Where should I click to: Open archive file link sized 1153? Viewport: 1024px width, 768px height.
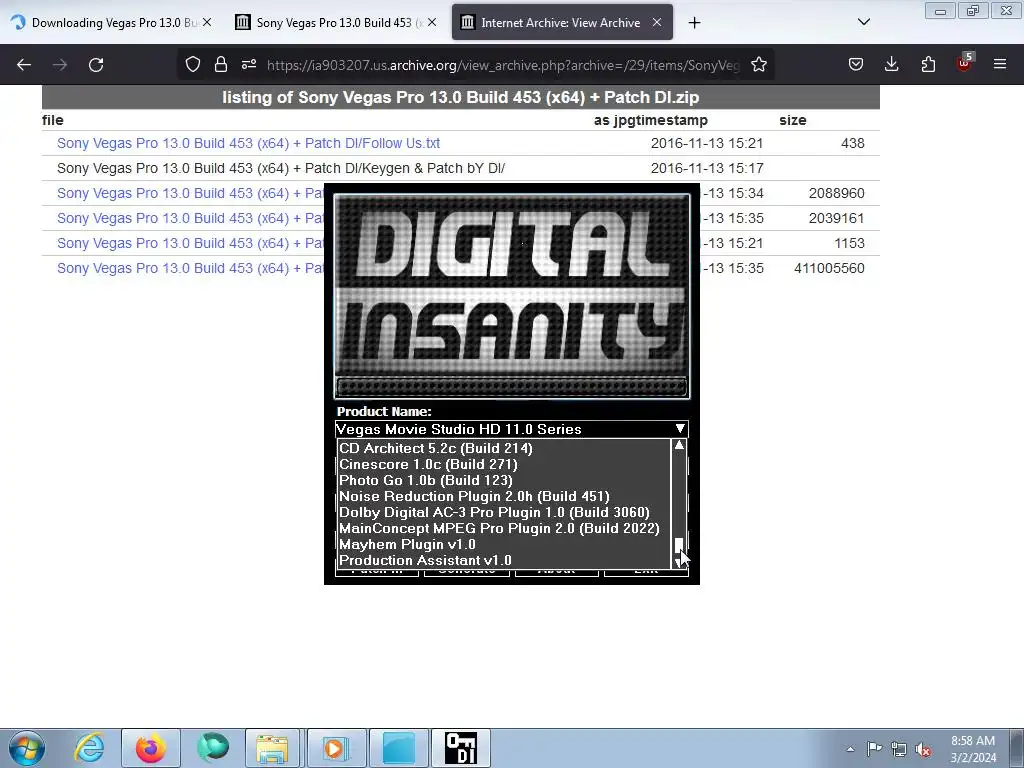(x=190, y=243)
